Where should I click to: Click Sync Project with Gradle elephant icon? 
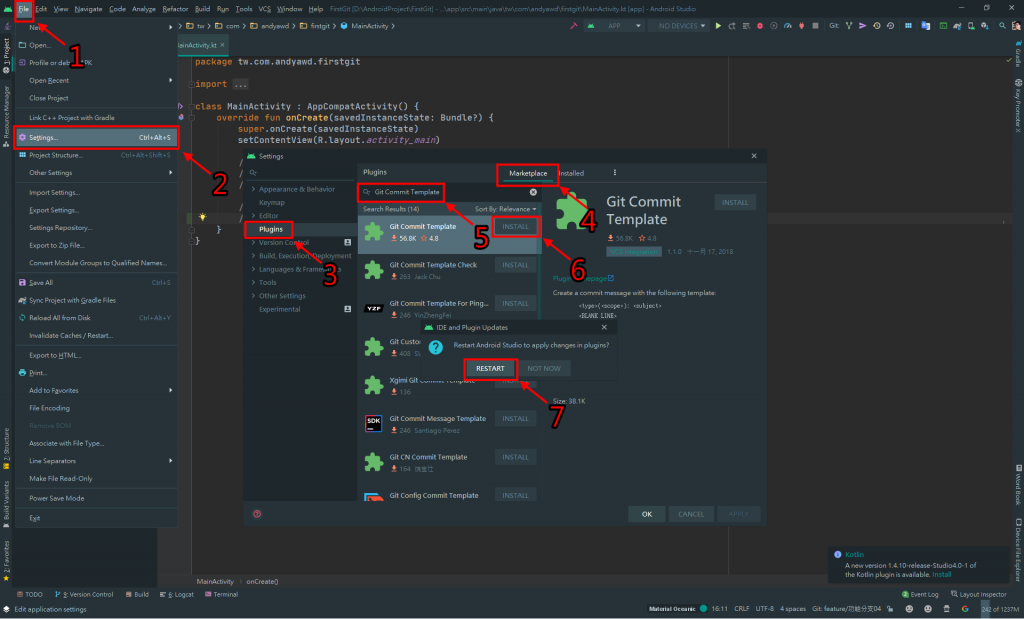(957, 26)
